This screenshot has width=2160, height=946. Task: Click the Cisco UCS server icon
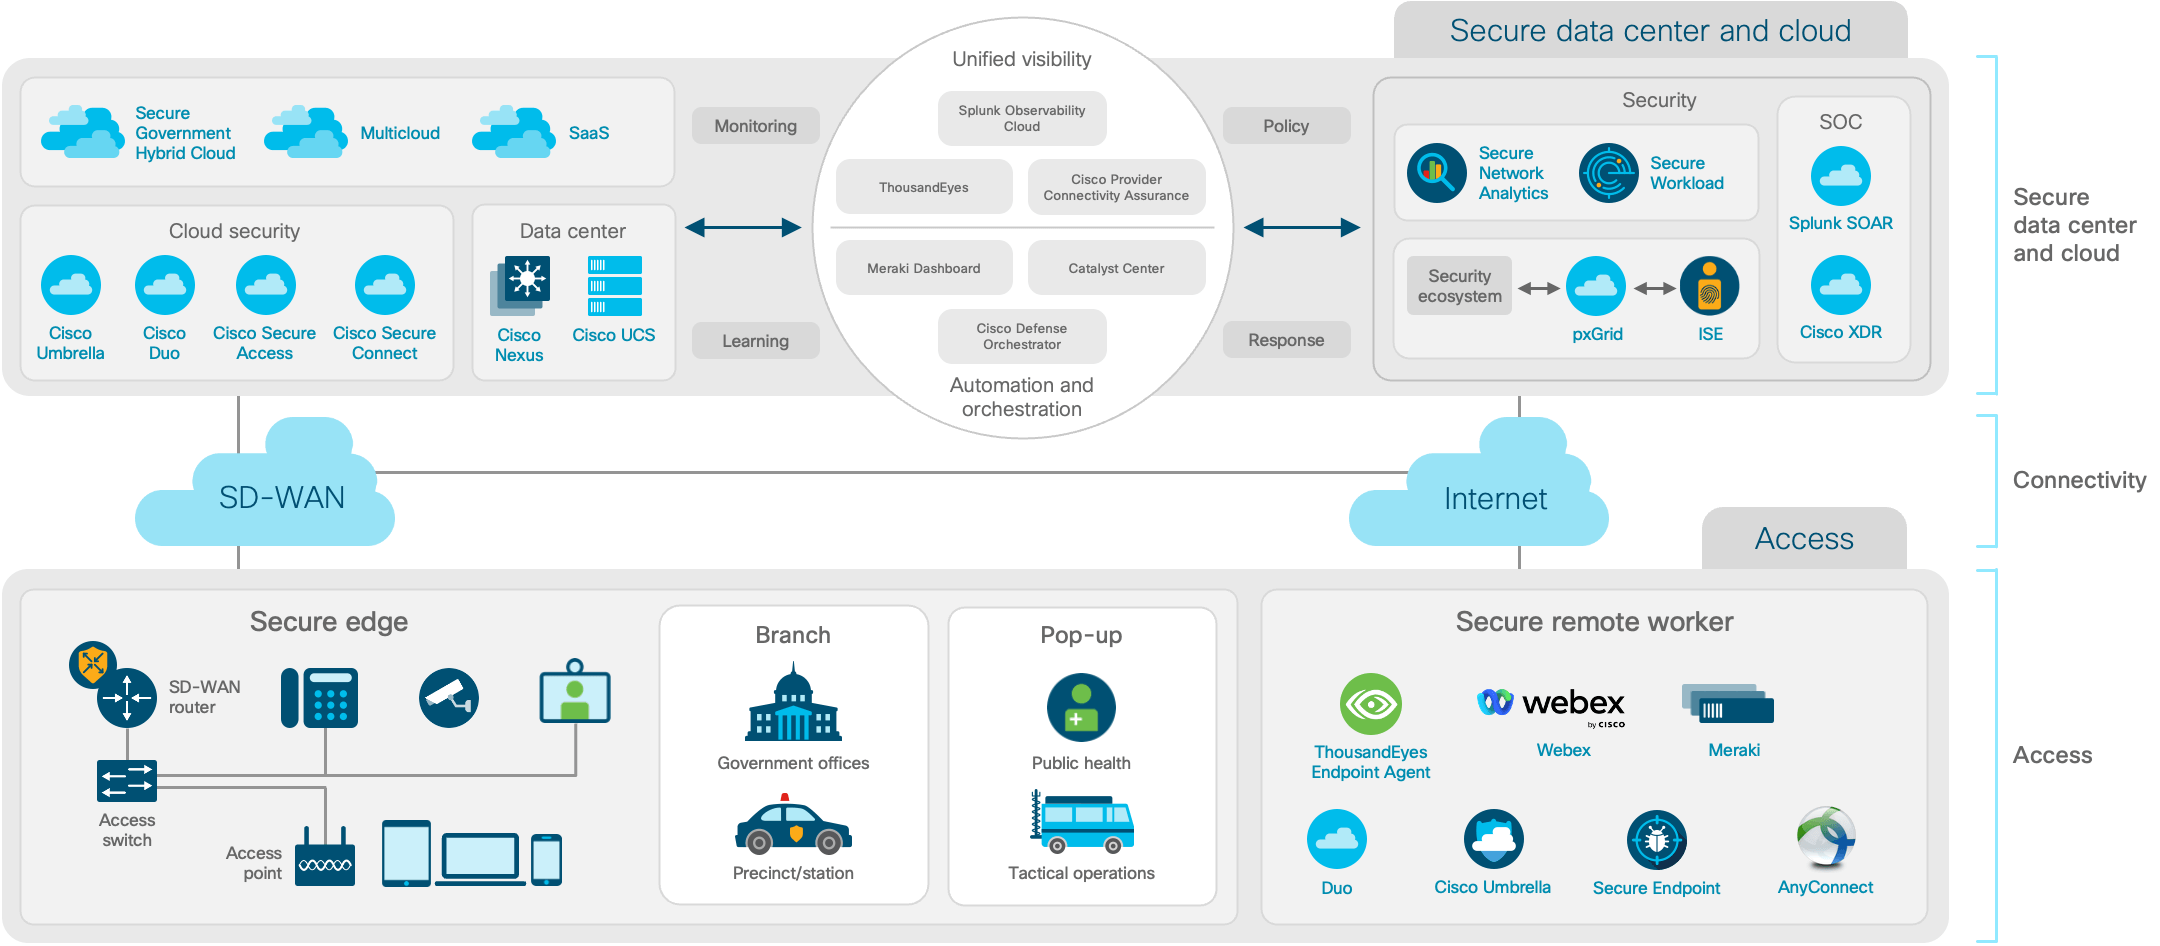614,286
